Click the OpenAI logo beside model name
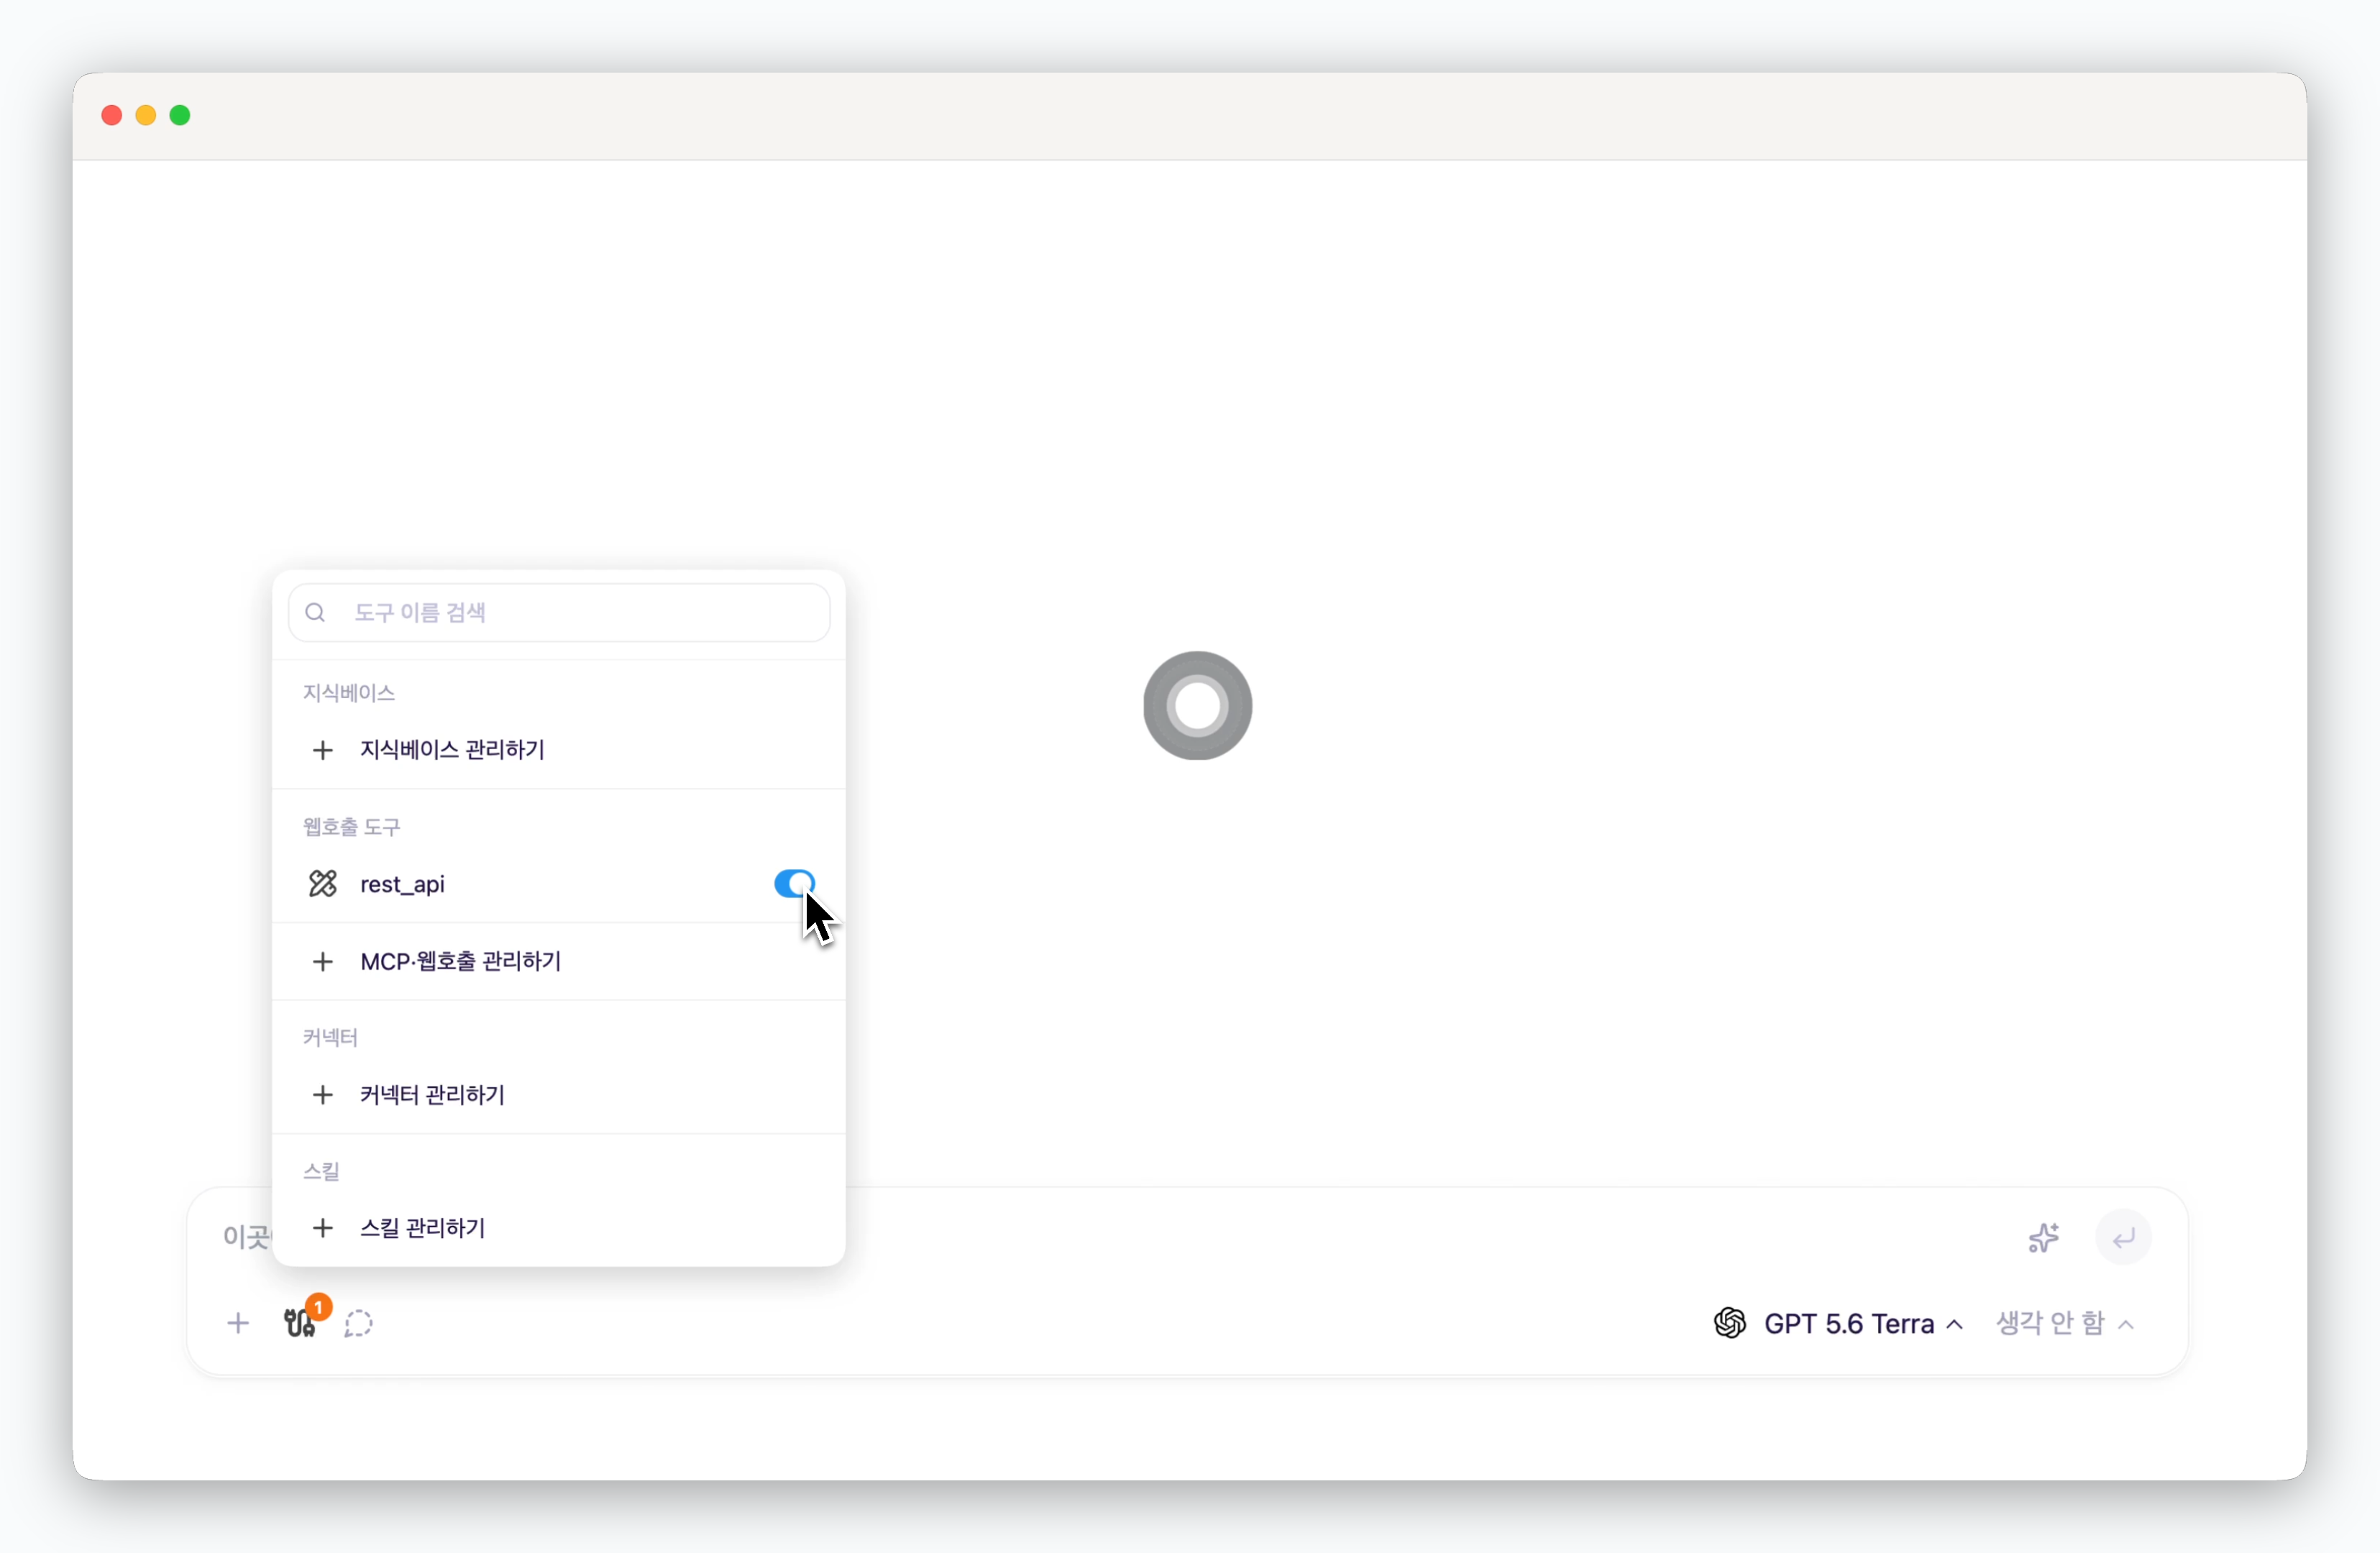This screenshot has width=2380, height=1553. click(x=1730, y=1323)
